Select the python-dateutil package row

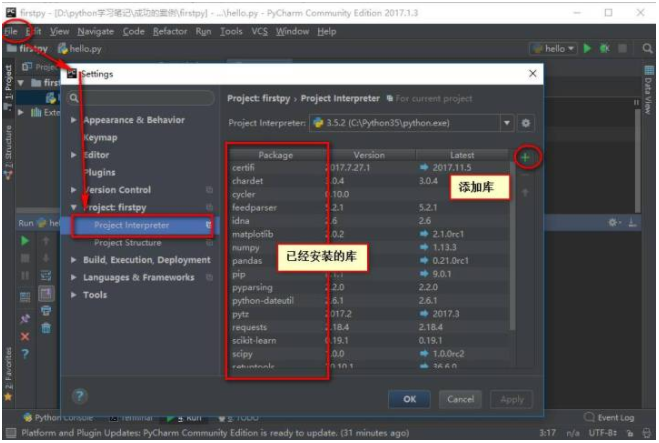(369, 301)
